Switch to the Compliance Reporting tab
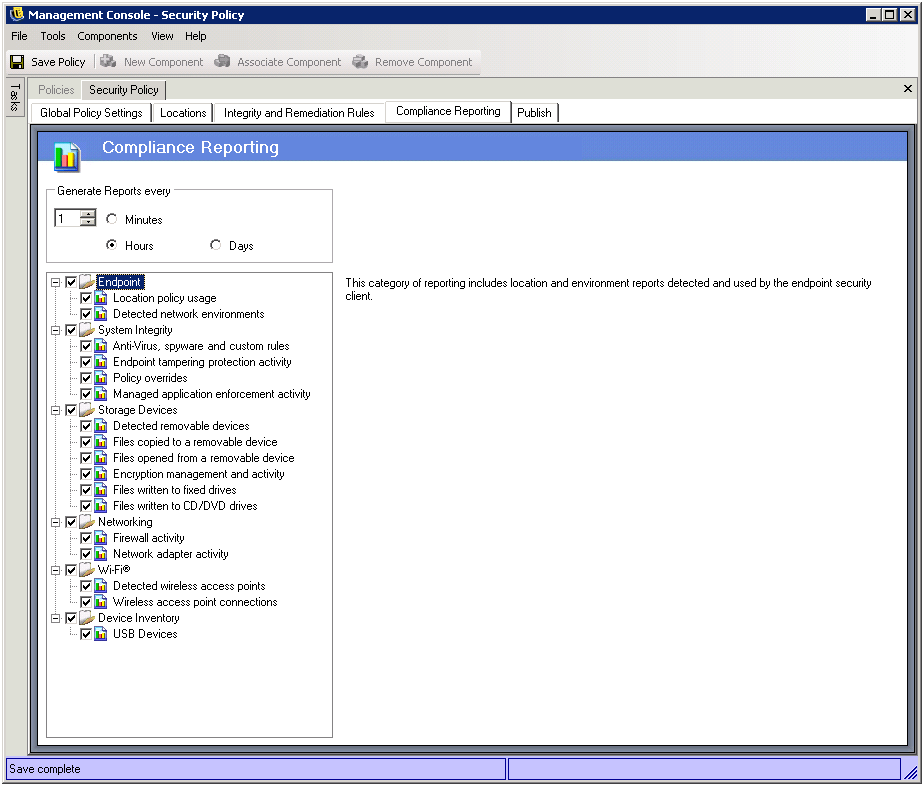This screenshot has height=785, width=923. pos(448,111)
